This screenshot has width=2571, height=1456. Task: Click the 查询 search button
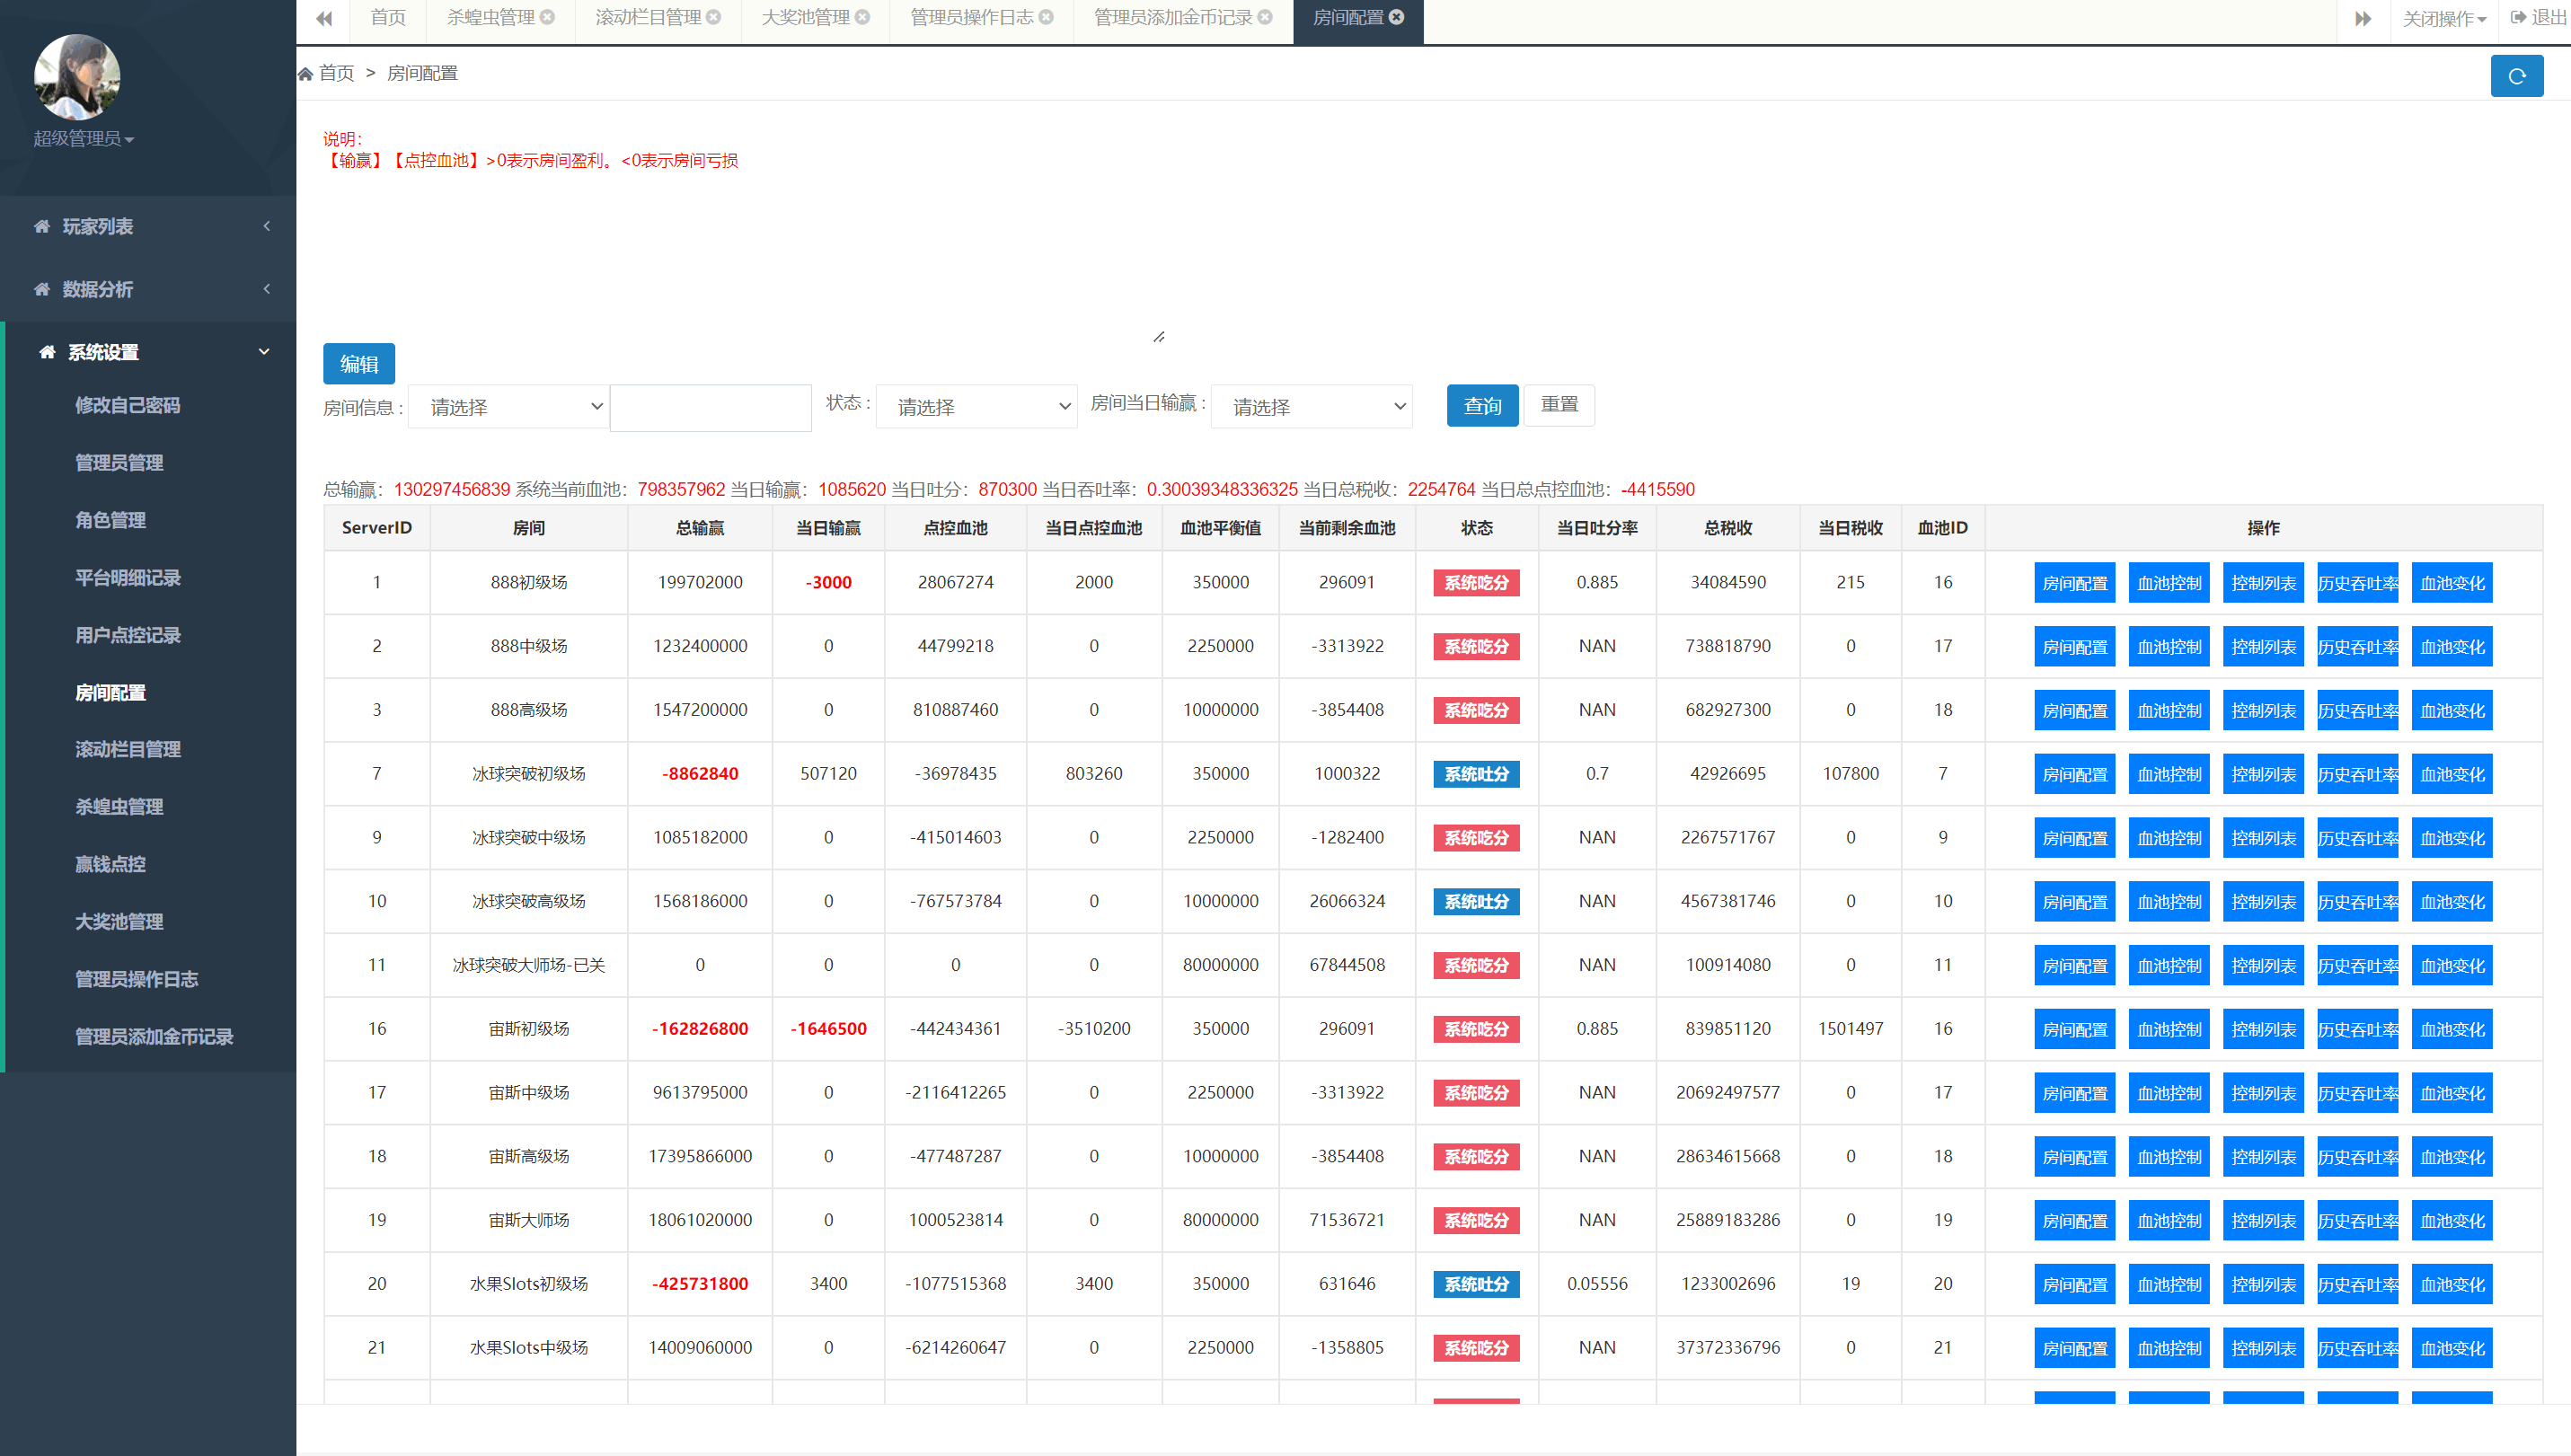pos(1482,405)
